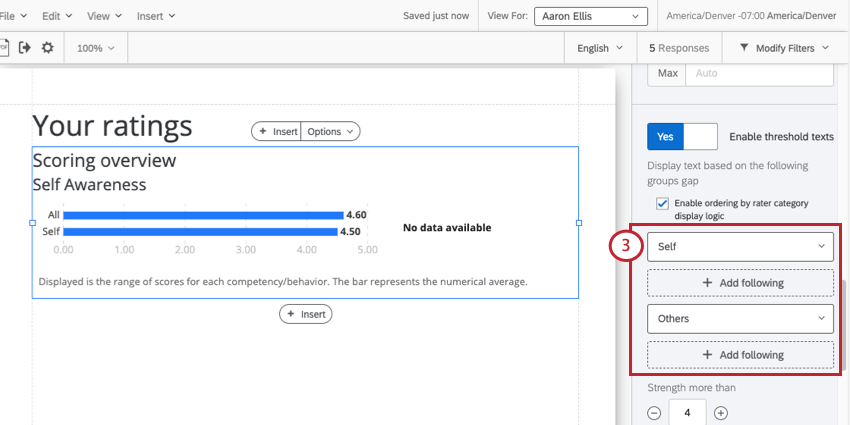Expand the View For Aaron Ellis dropdown
Image resolution: width=850 pixels, height=425 pixels.
coord(590,16)
